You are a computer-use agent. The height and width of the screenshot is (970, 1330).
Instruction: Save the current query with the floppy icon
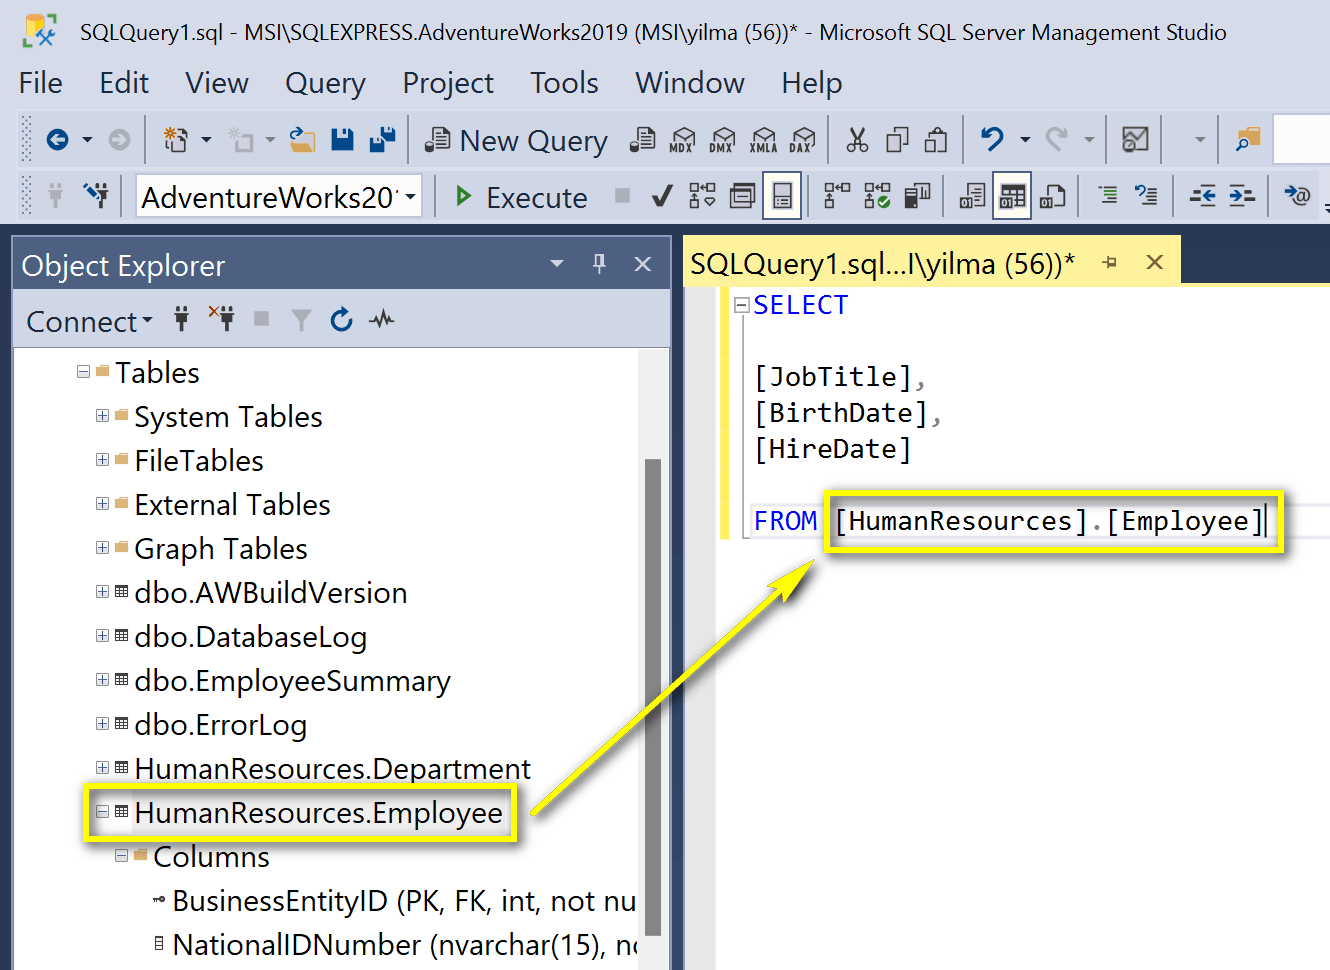[342, 140]
